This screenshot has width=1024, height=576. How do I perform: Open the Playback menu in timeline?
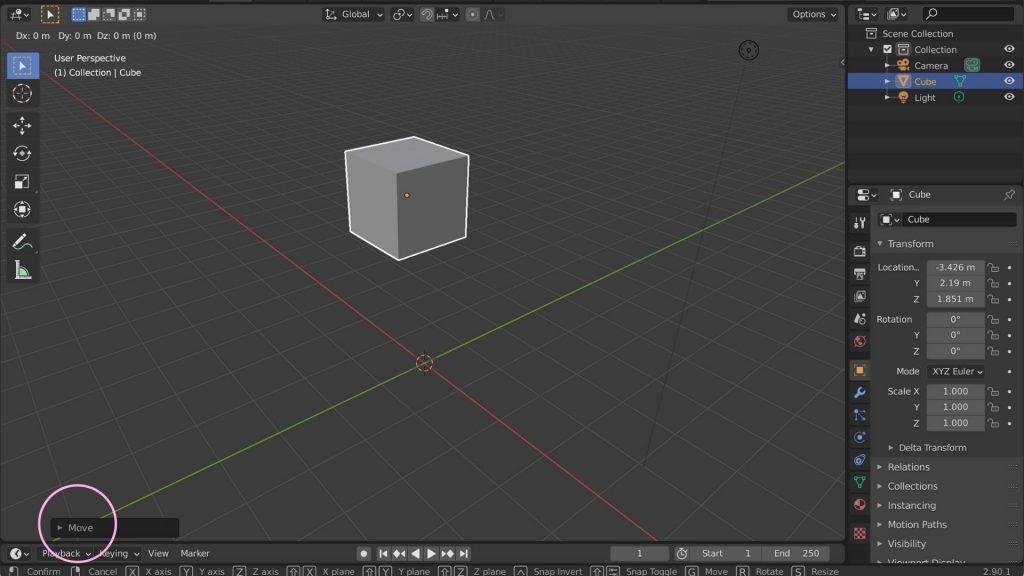point(66,554)
